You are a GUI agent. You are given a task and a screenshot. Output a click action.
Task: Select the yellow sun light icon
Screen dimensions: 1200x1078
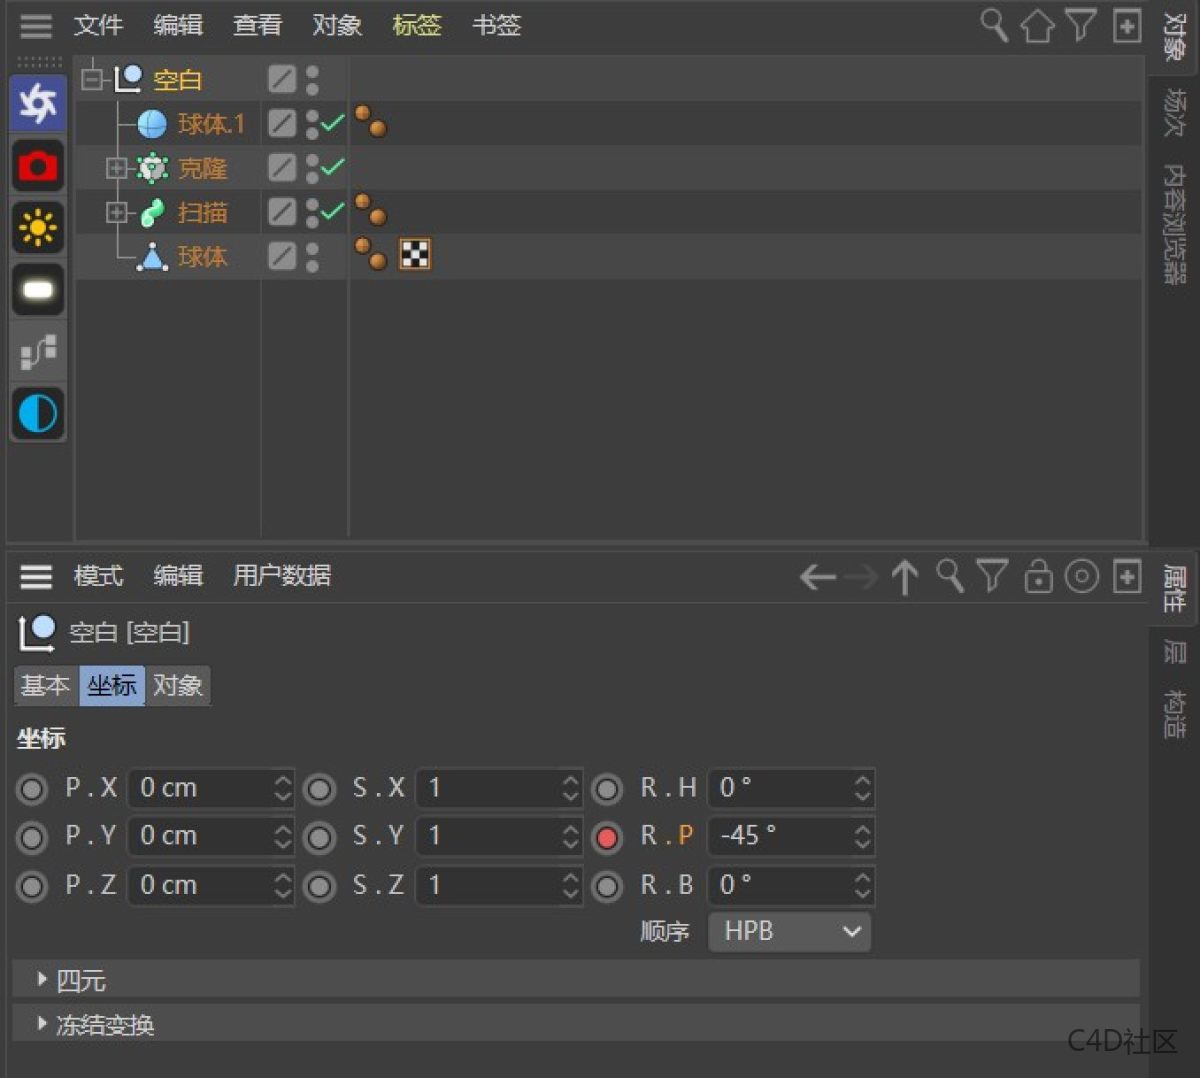[38, 228]
